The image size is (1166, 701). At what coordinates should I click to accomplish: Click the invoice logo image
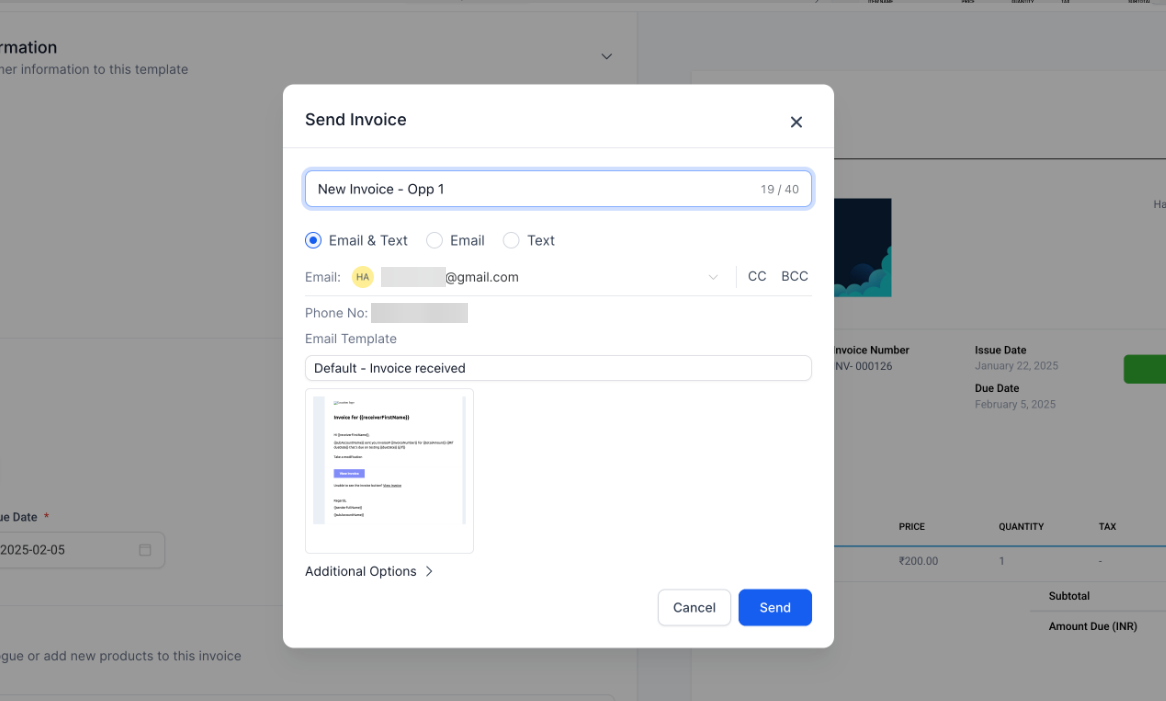863,248
